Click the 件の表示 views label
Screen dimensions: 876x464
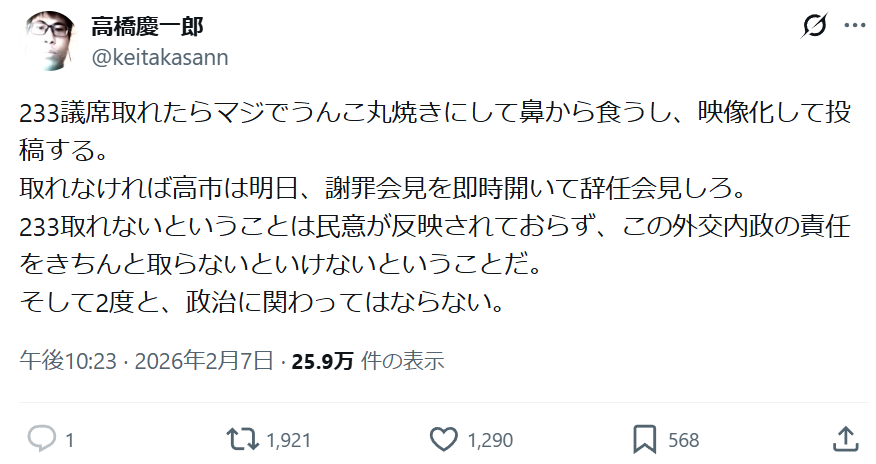click(401, 360)
